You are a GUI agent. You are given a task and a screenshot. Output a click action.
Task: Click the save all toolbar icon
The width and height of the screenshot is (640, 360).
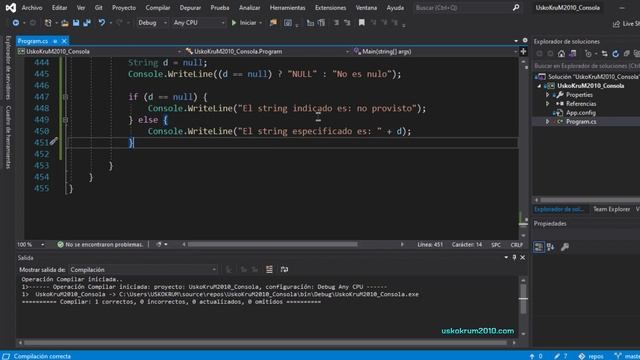pos(87,23)
